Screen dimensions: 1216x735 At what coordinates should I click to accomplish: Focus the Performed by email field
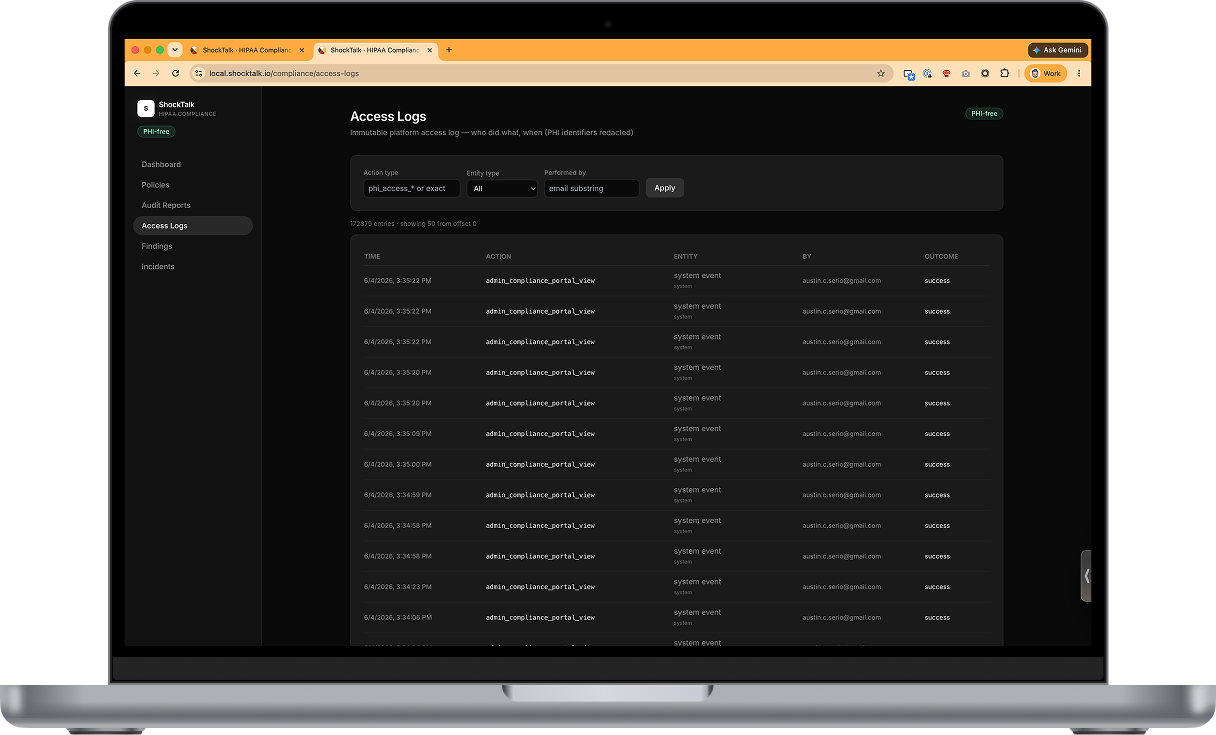tap(591, 188)
